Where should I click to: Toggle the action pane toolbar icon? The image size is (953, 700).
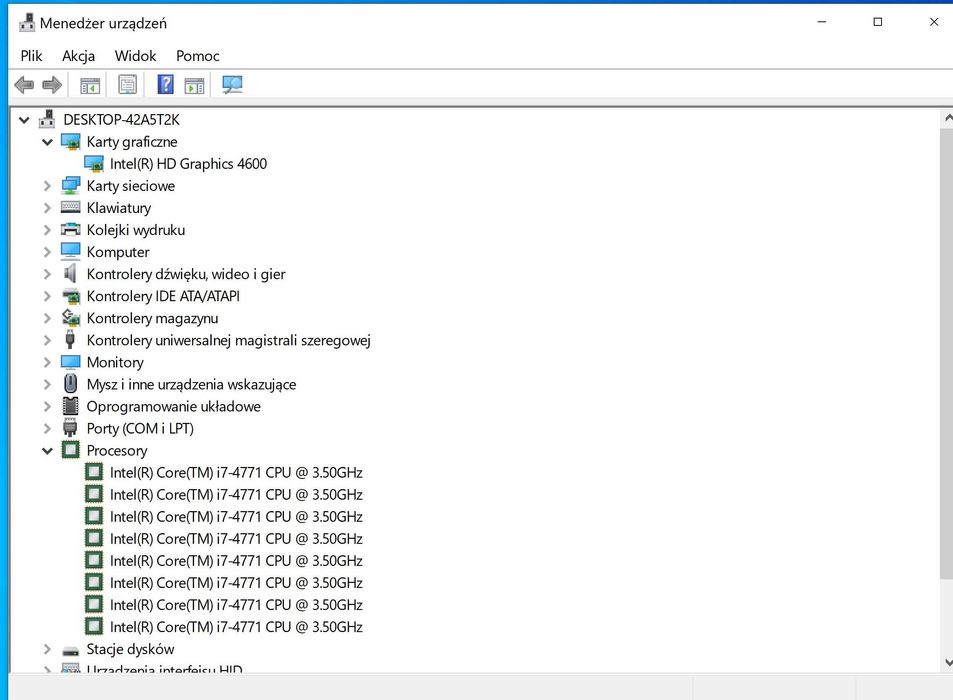tap(194, 86)
